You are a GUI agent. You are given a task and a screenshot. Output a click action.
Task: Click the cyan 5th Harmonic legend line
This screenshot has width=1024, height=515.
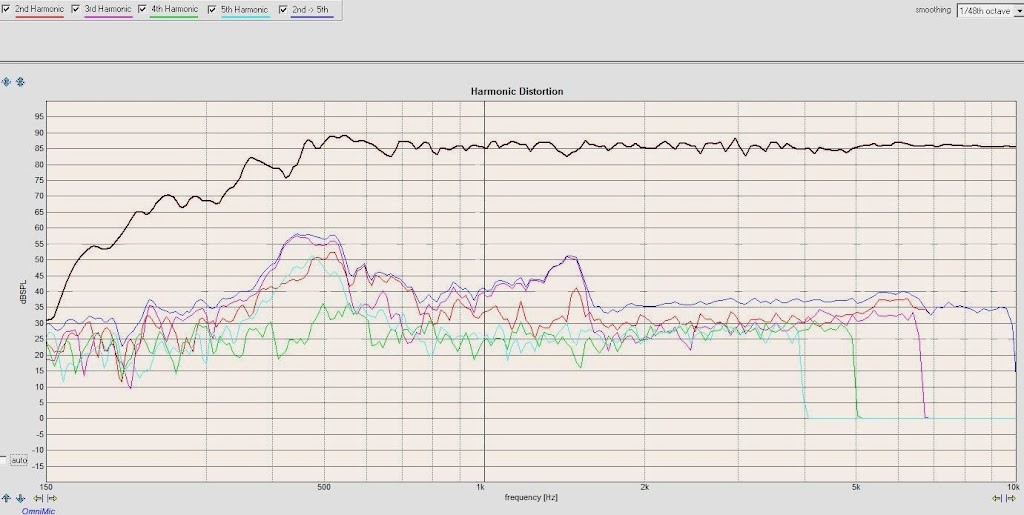(x=245, y=17)
